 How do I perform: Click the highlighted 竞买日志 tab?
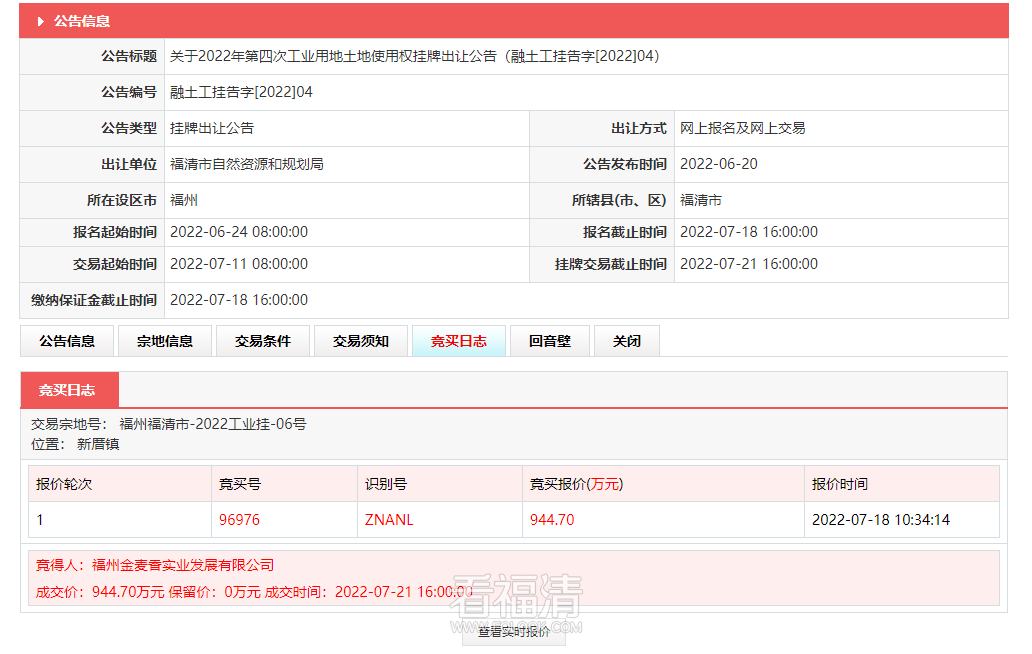[459, 341]
